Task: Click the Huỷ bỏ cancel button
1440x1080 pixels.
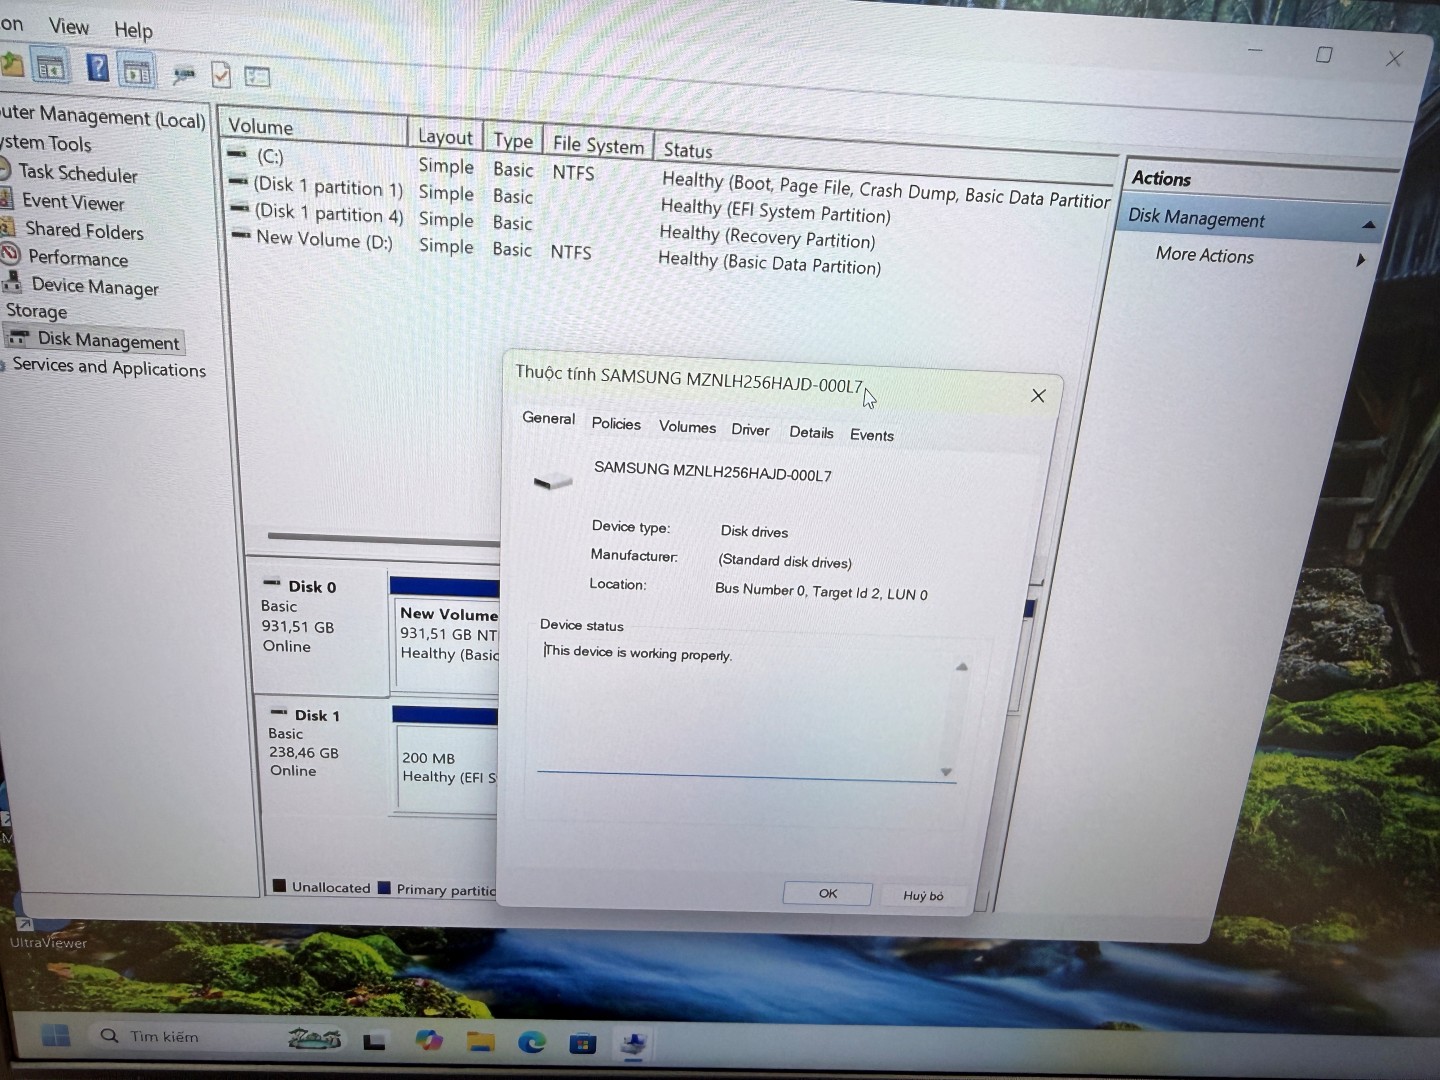Action: point(923,895)
